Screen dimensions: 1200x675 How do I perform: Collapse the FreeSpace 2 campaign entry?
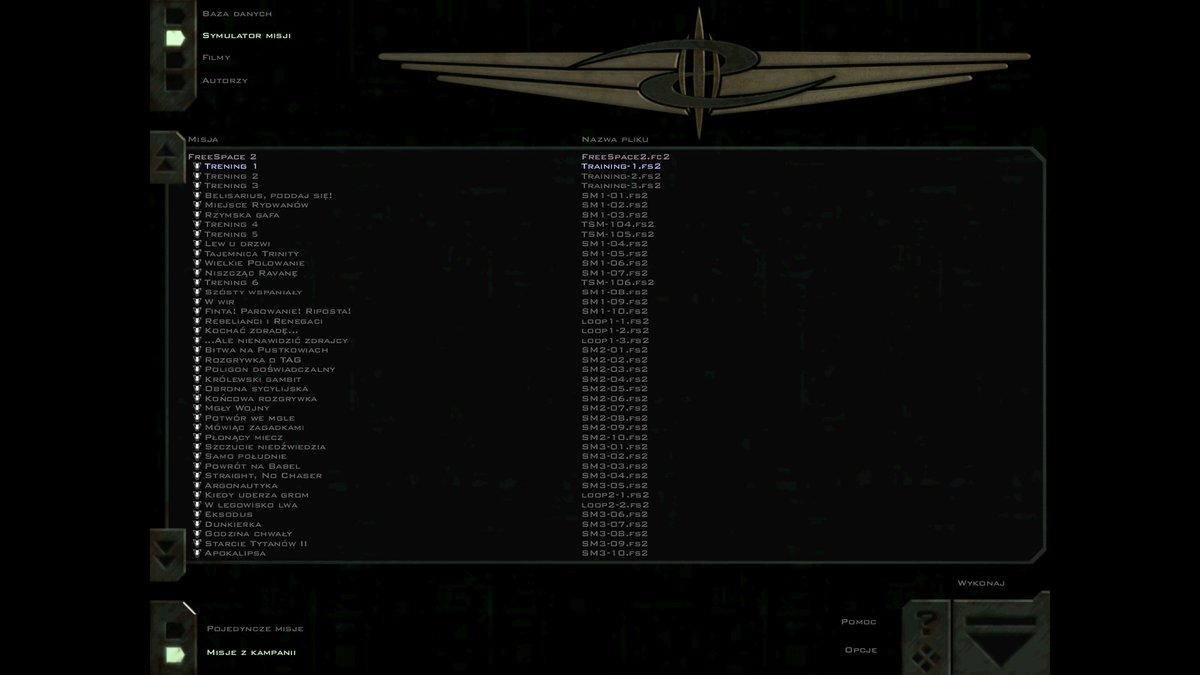(x=220, y=156)
